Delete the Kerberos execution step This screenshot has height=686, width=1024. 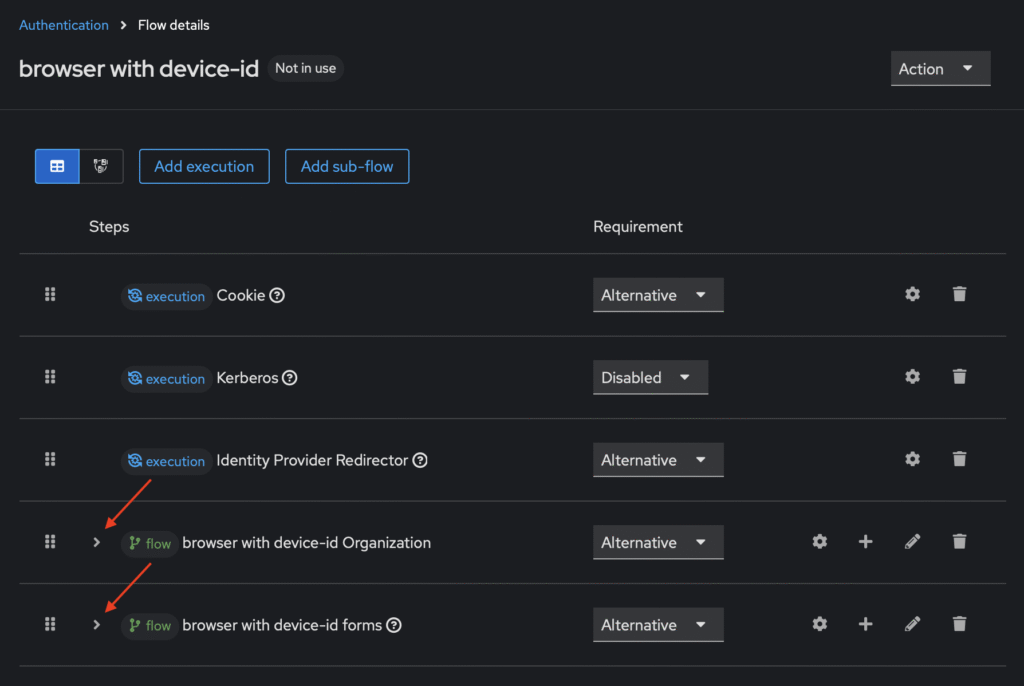tap(959, 377)
